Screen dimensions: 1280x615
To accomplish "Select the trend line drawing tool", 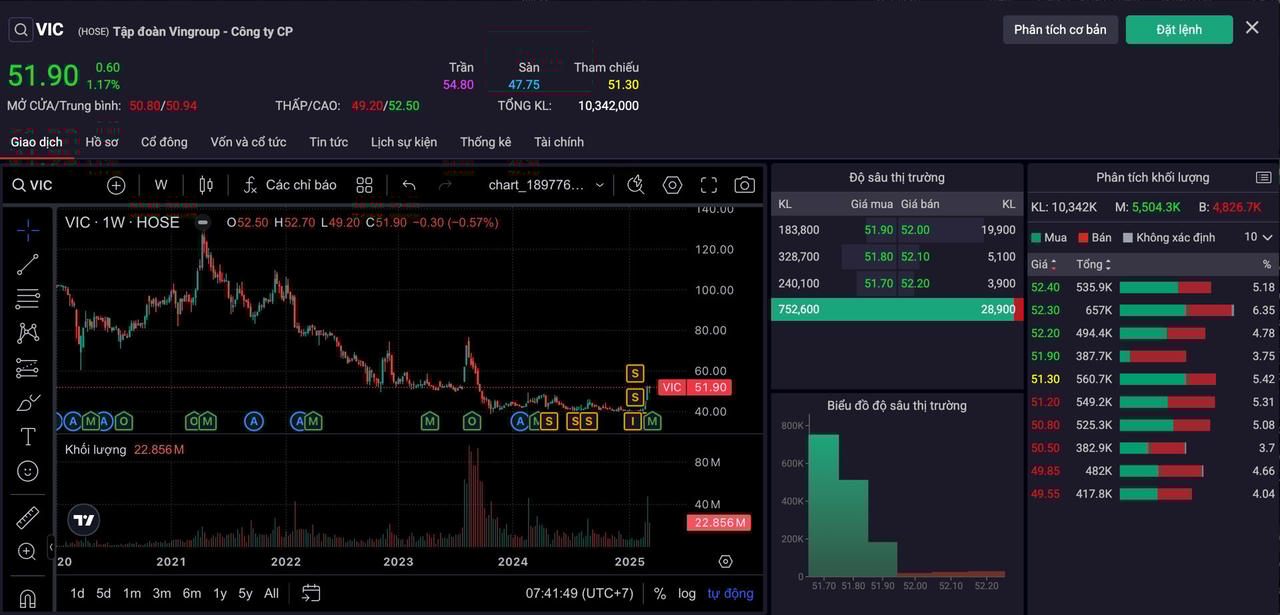I will (x=28, y=264).
